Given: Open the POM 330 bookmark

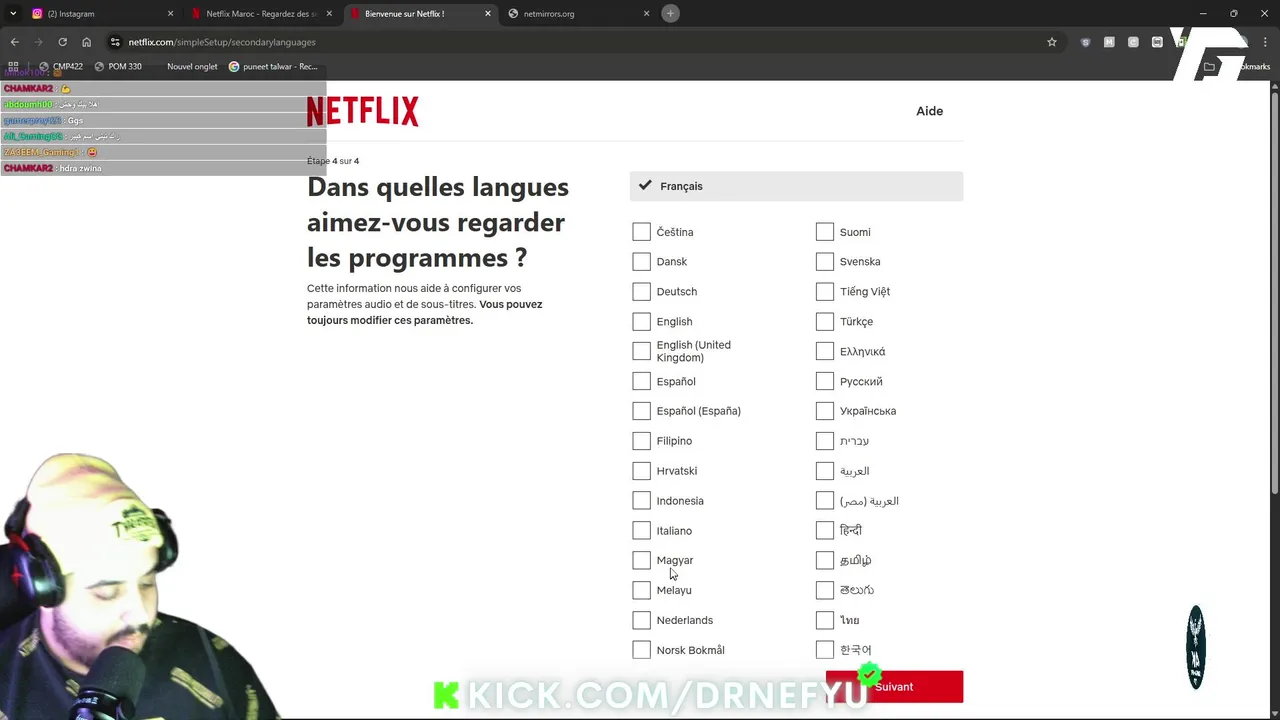Looking at the screenshot, I should pos(118,67).
